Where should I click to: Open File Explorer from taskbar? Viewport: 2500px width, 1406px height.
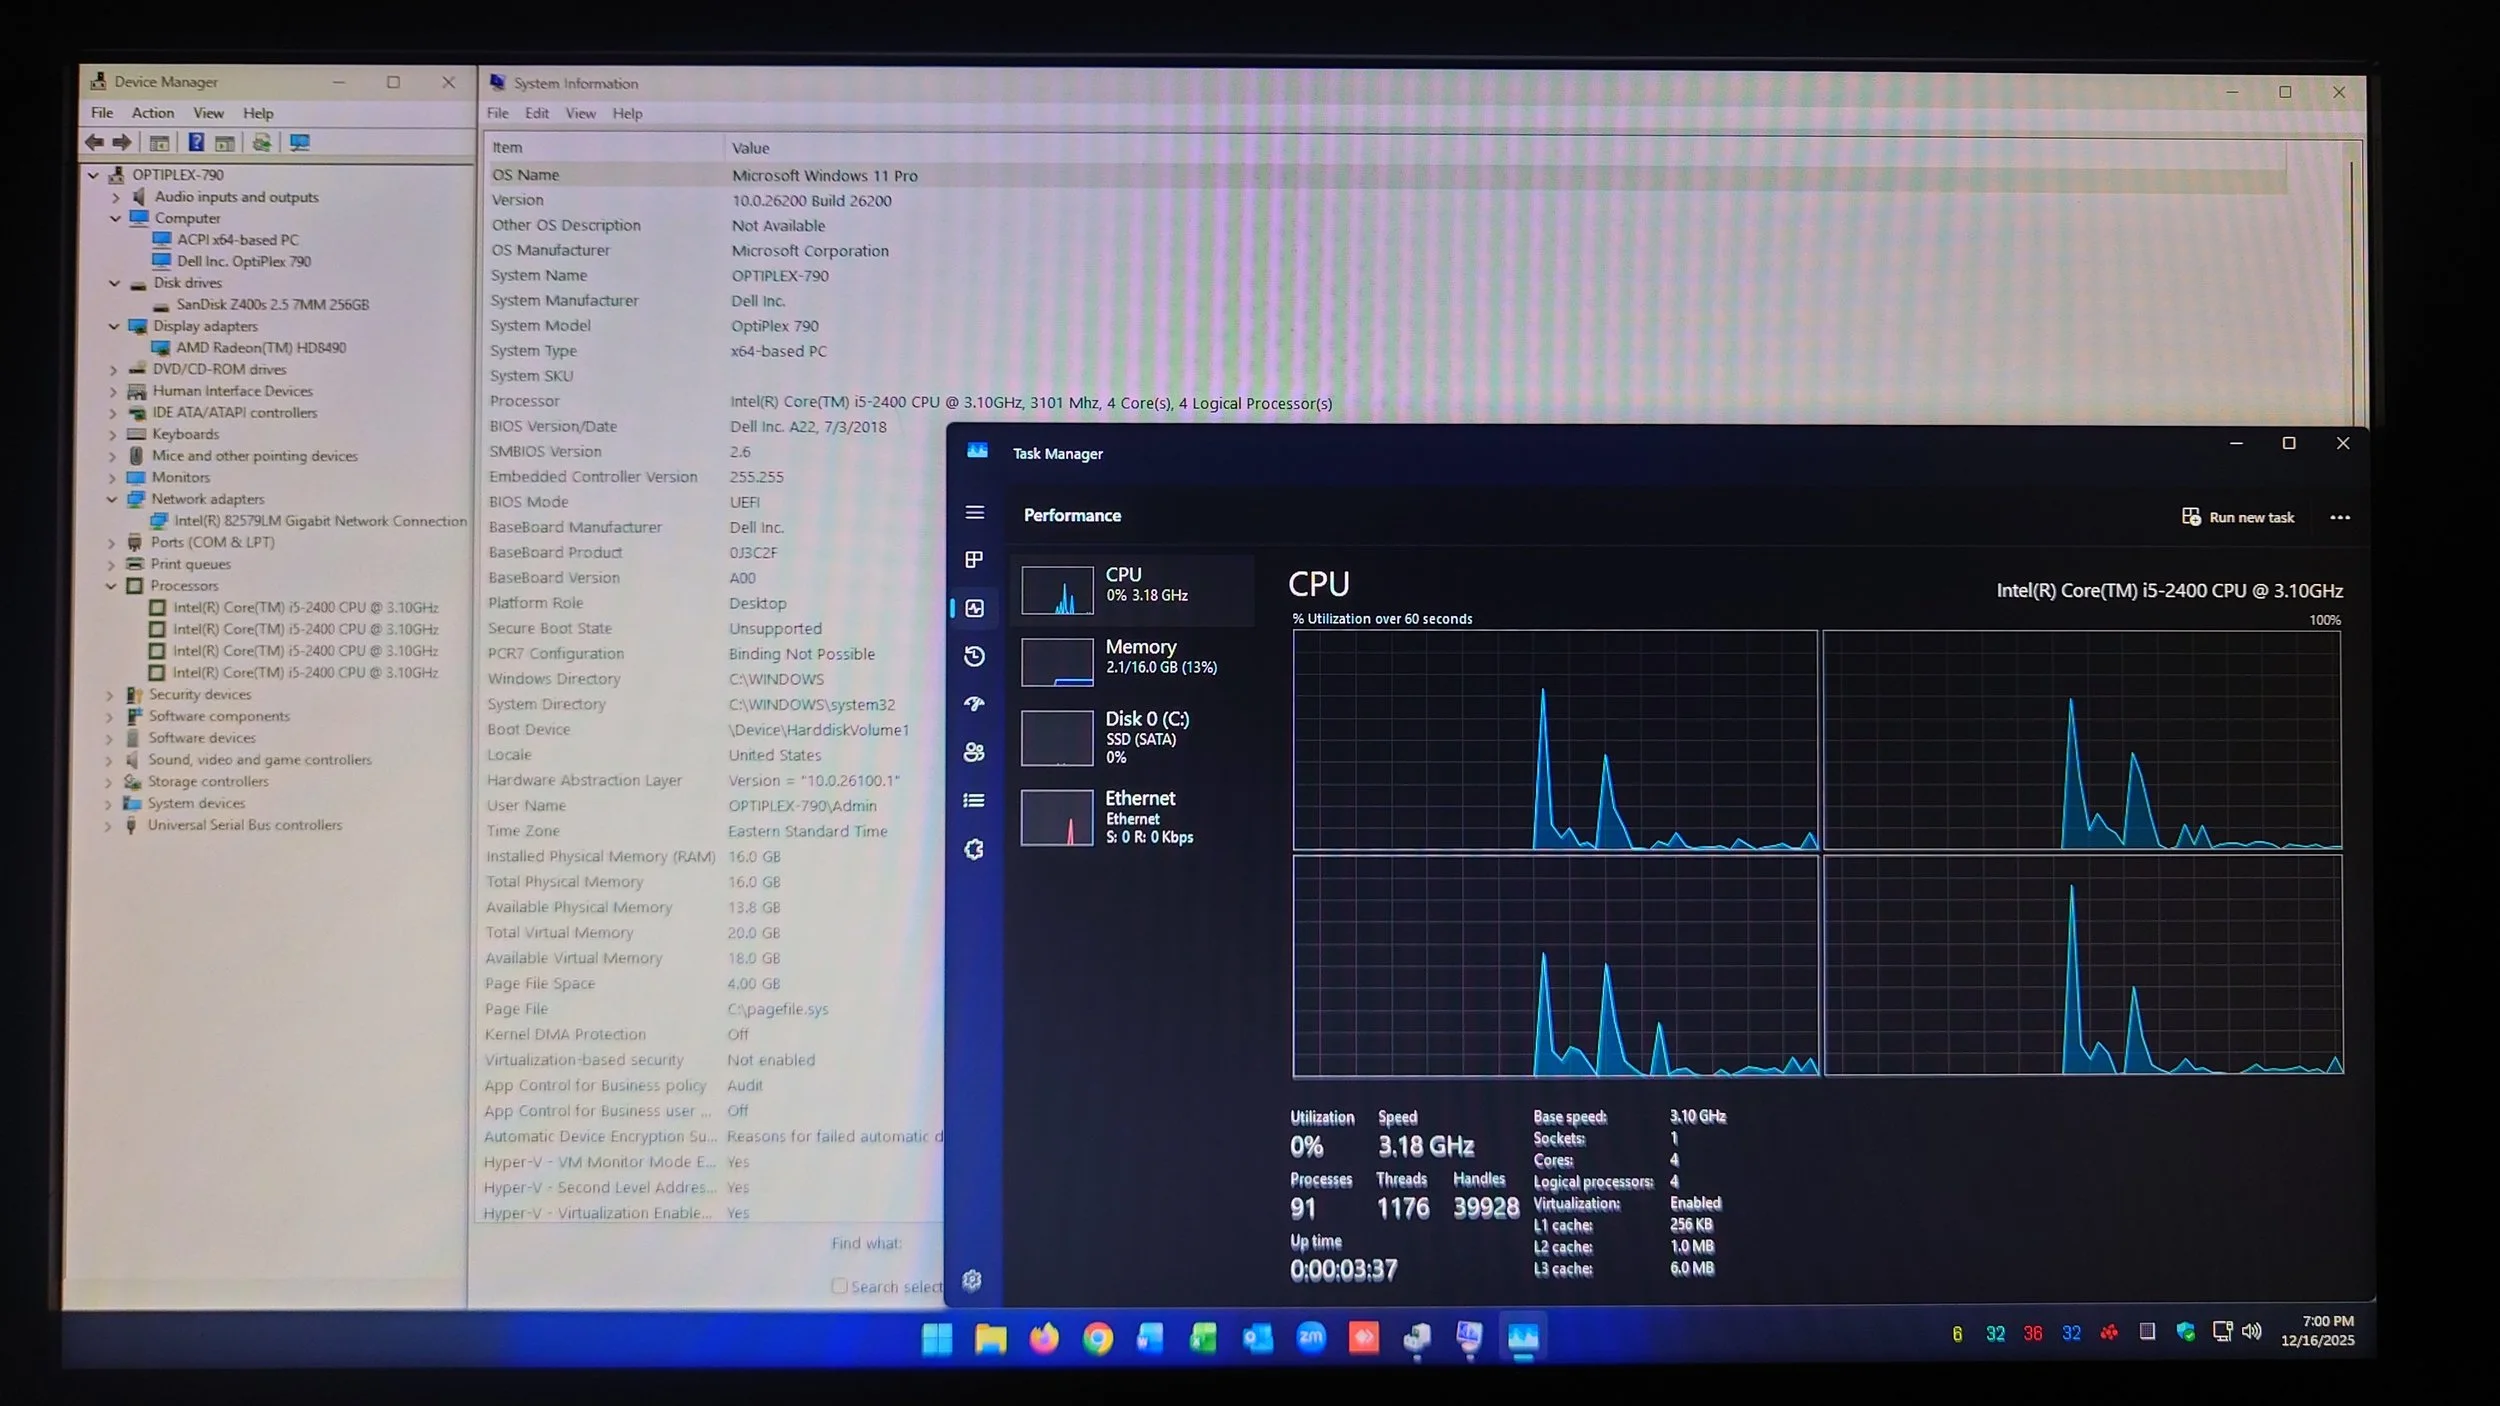pos(990,1338)
